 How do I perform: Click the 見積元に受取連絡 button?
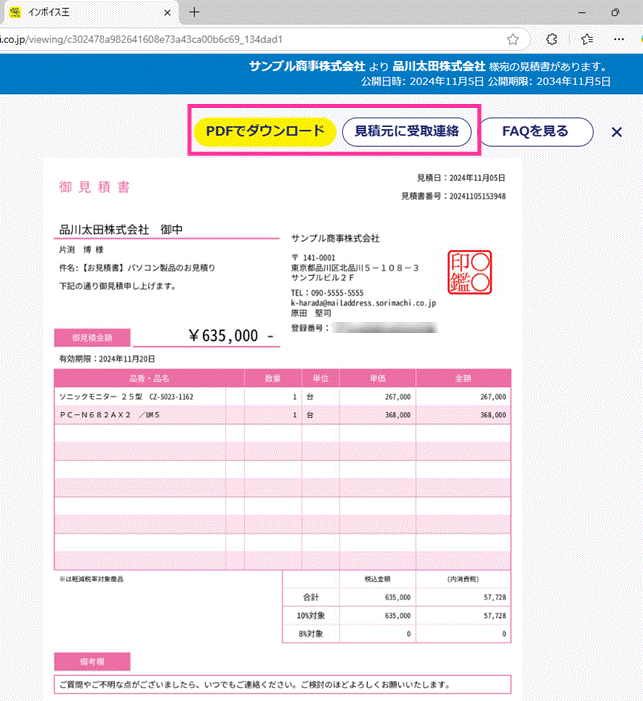click(406, 131)
